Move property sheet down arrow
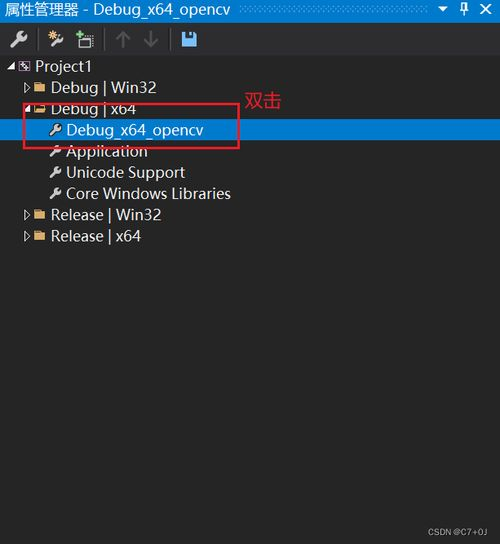 coord(151,39)
